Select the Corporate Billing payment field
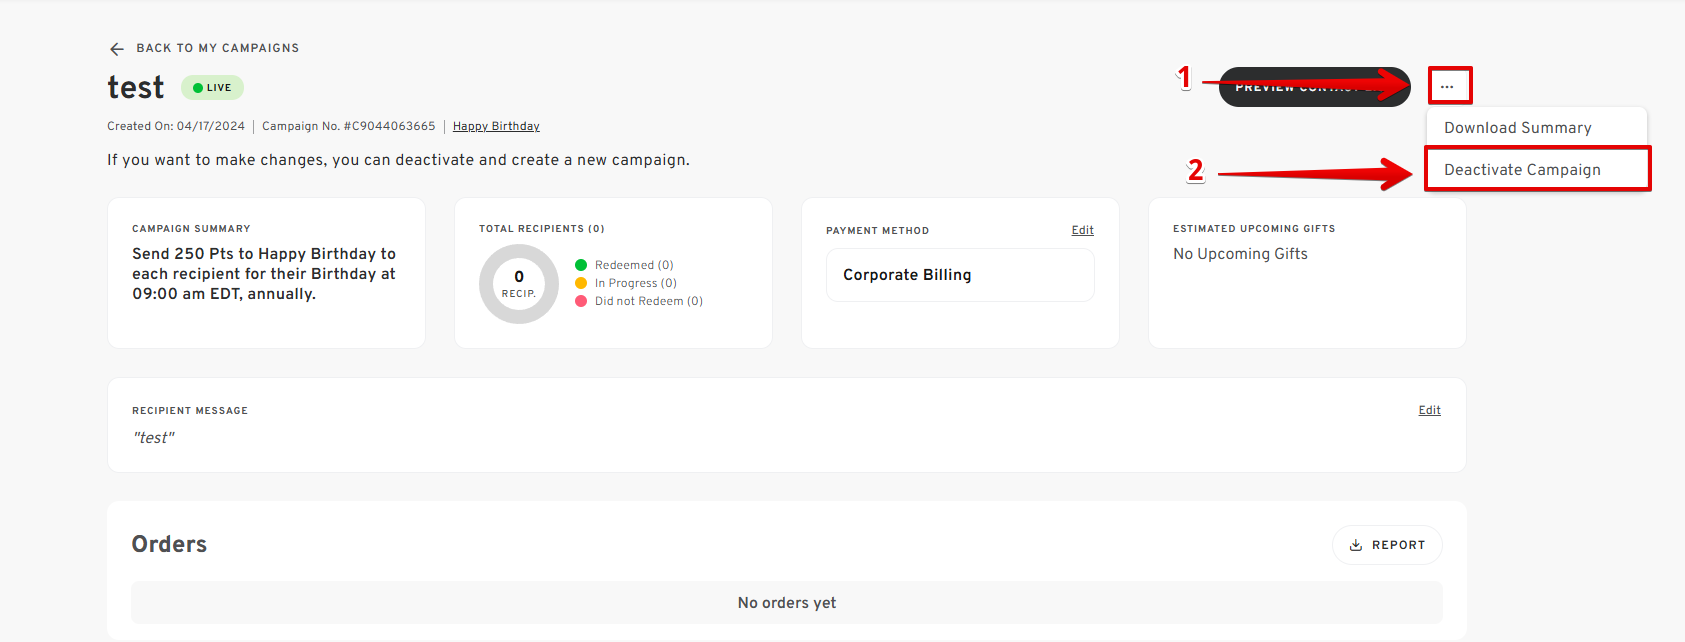1685x642 pixels. tap(960, 275)
